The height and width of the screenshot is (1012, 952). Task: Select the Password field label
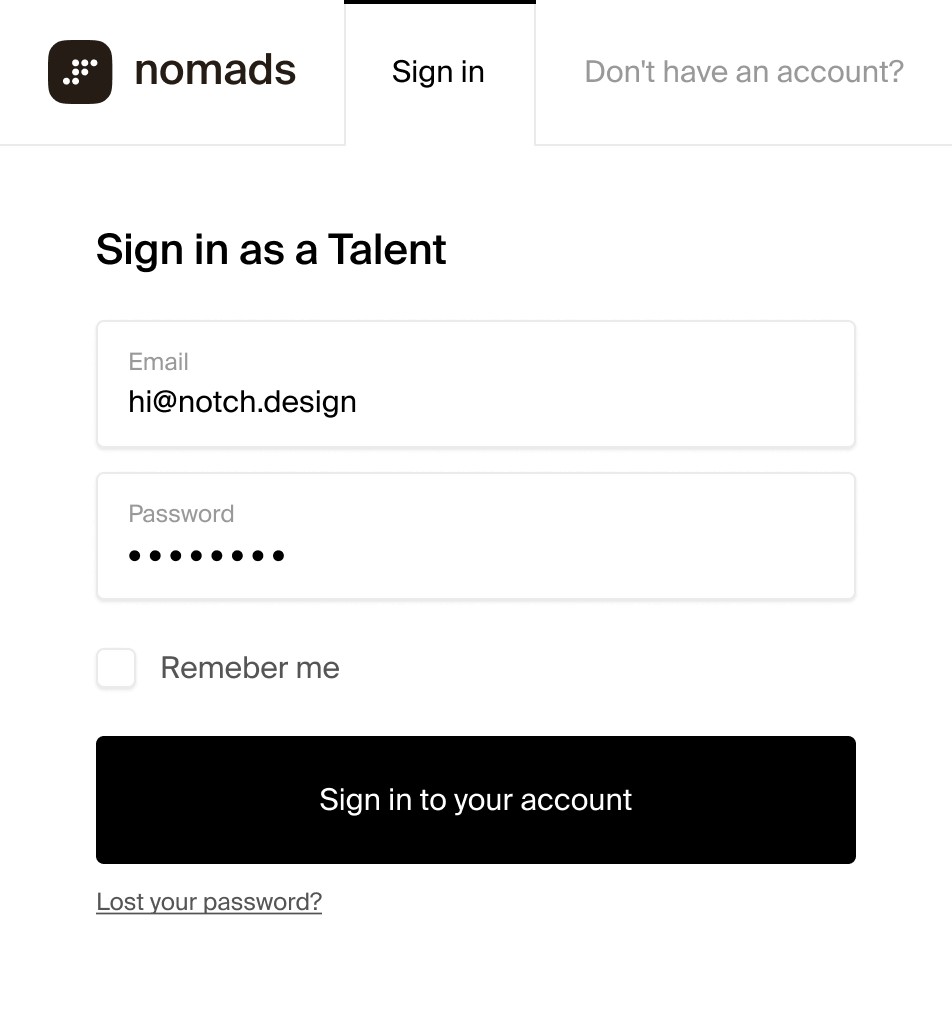[181, 514]
